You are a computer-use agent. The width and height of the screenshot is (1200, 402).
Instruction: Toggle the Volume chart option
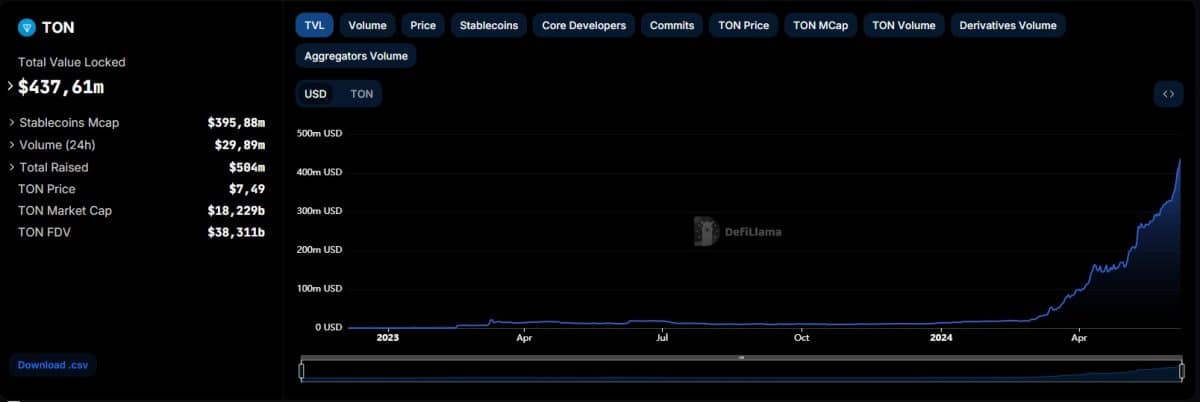(368, 25)
